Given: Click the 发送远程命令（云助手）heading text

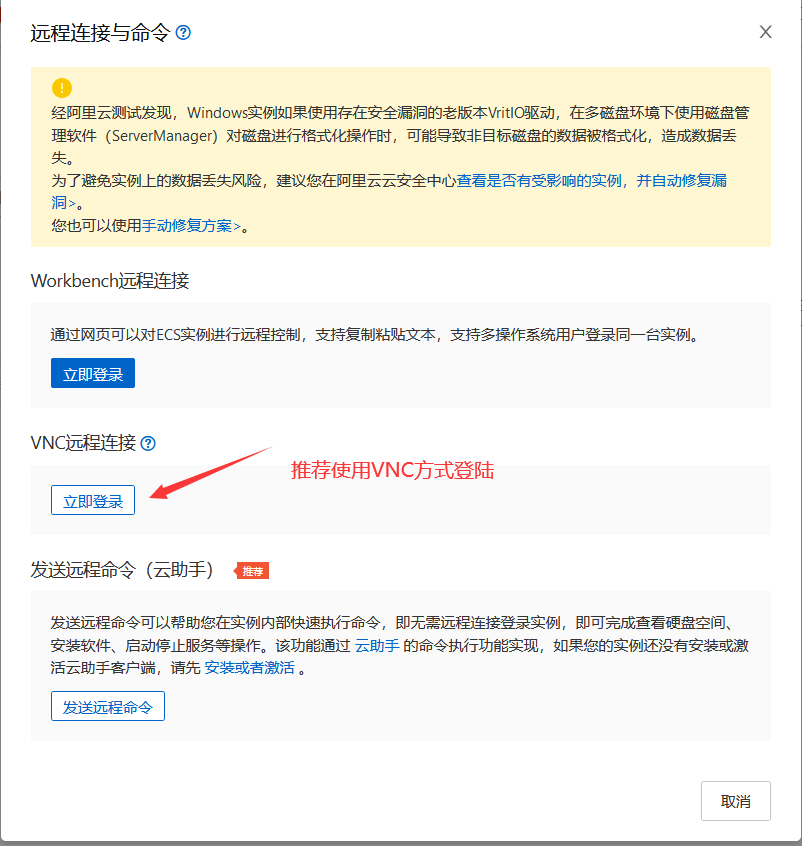Looking at the screenshot, I should click(x=122, y=570).
